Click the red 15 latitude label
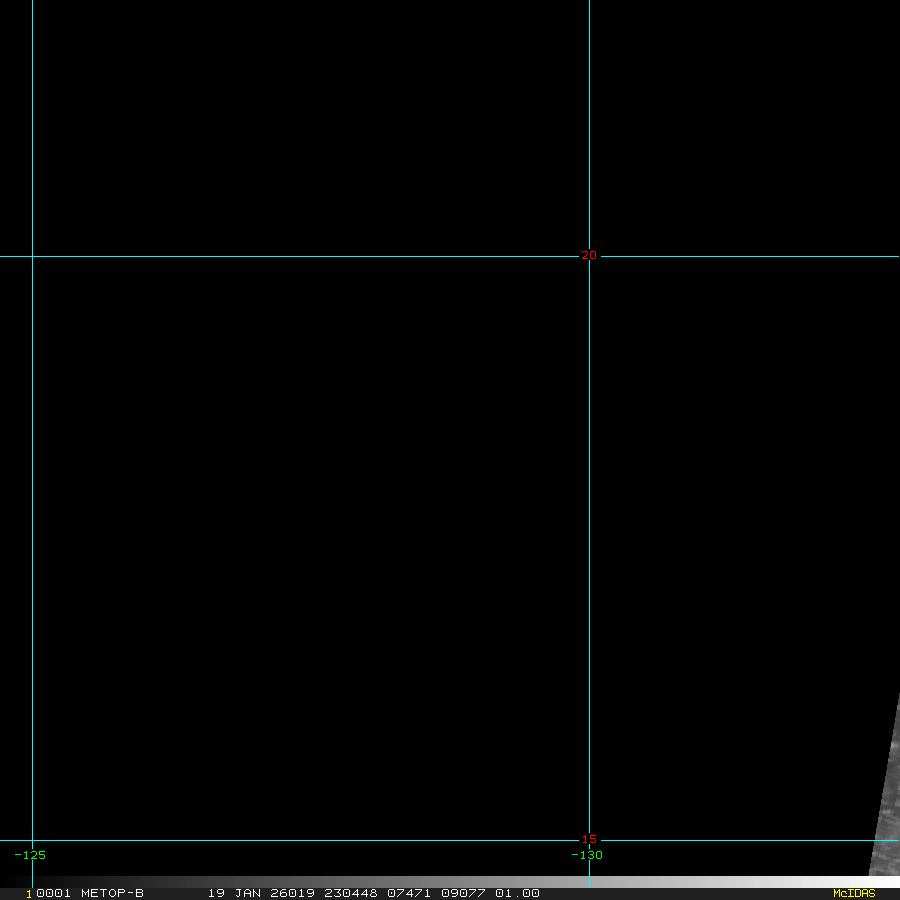900x900 pixels. coord(589,840)
